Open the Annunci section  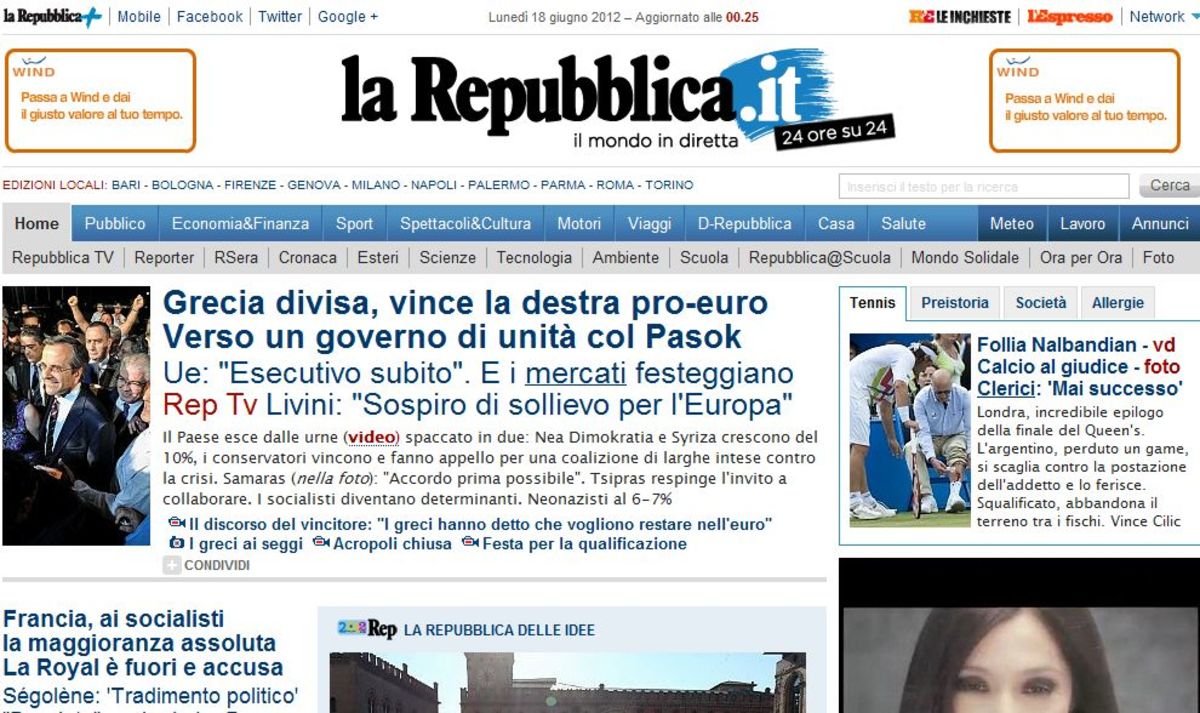pos(1160,224)
